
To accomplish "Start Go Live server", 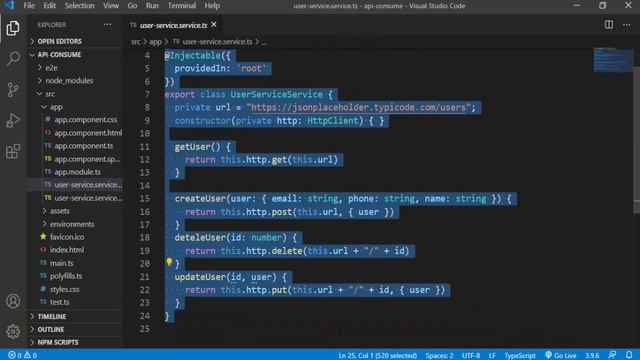I will click(561, 355).
